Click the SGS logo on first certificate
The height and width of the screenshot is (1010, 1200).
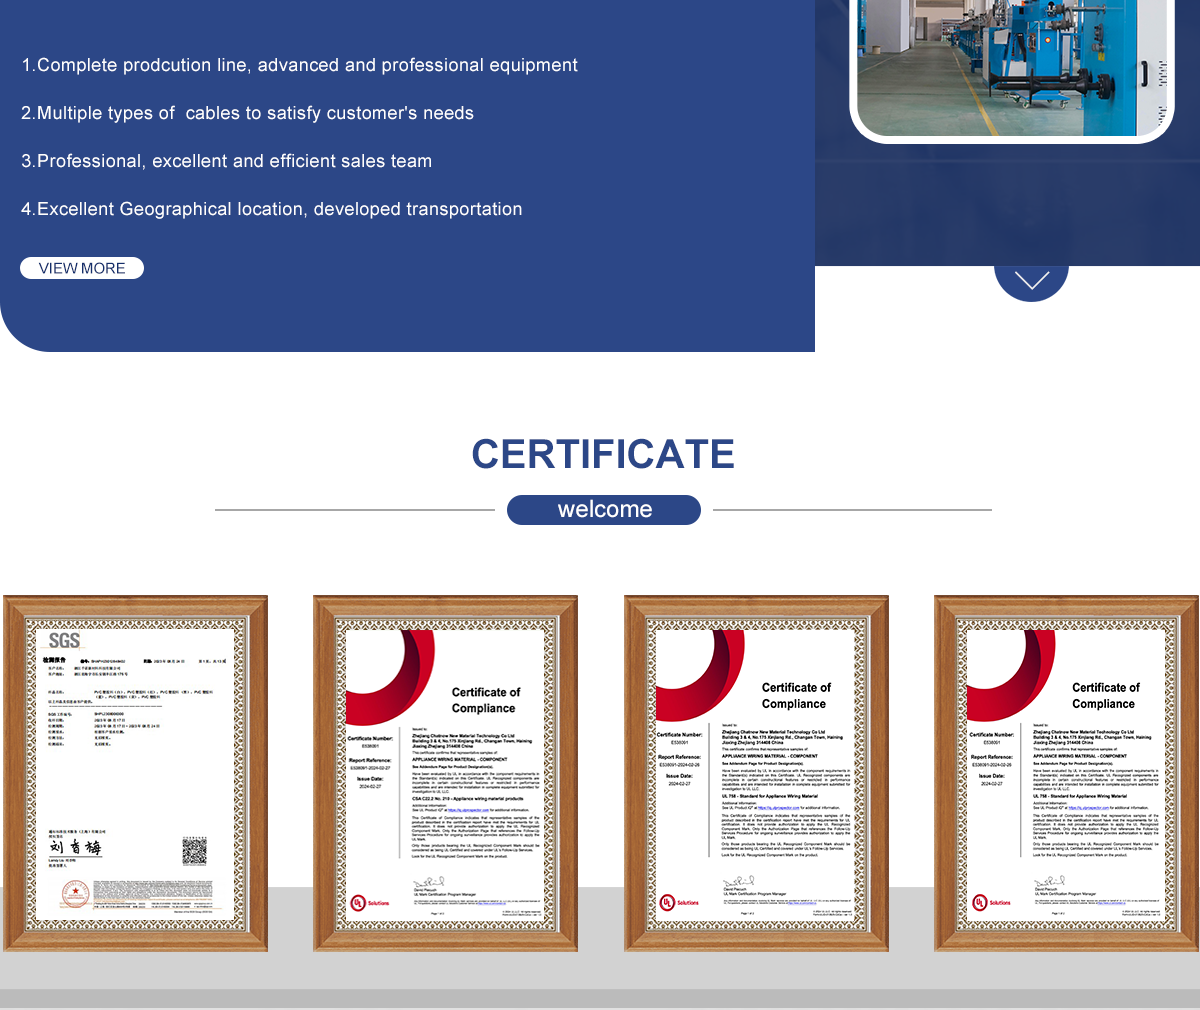coord(64,640)
